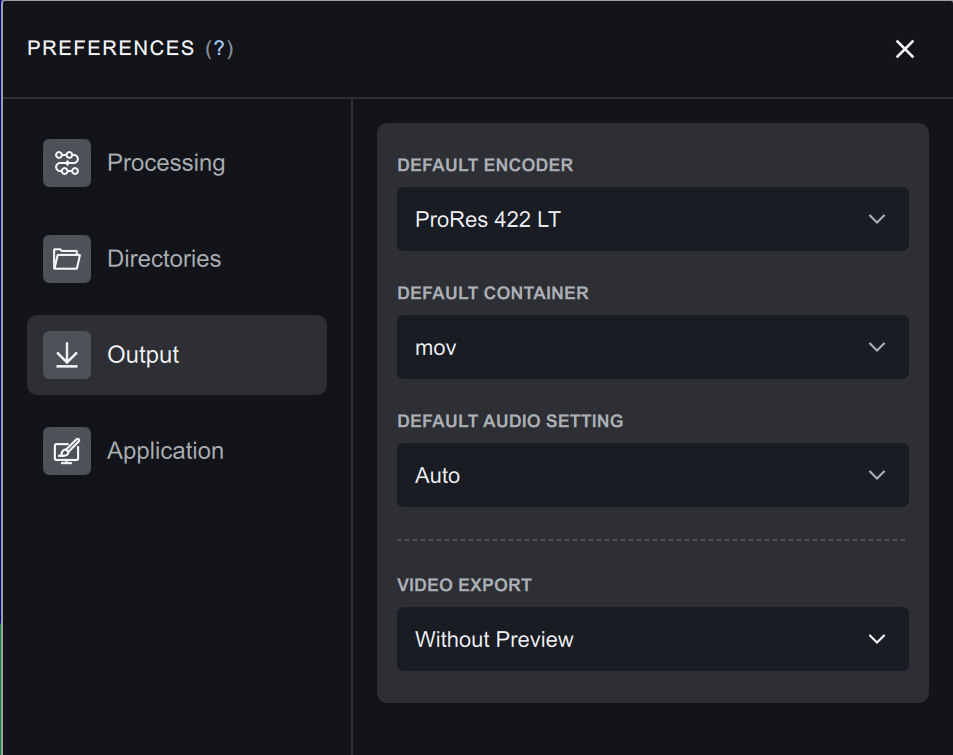Screen dimensions: 953x755
Task: Click the Directories folder icon
Action: coord(67,259)
